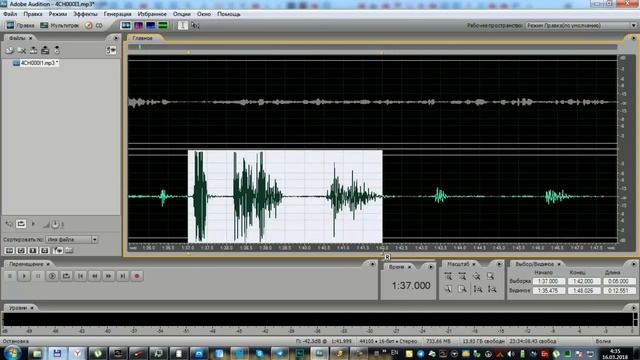Select the Главное tab

142,38
